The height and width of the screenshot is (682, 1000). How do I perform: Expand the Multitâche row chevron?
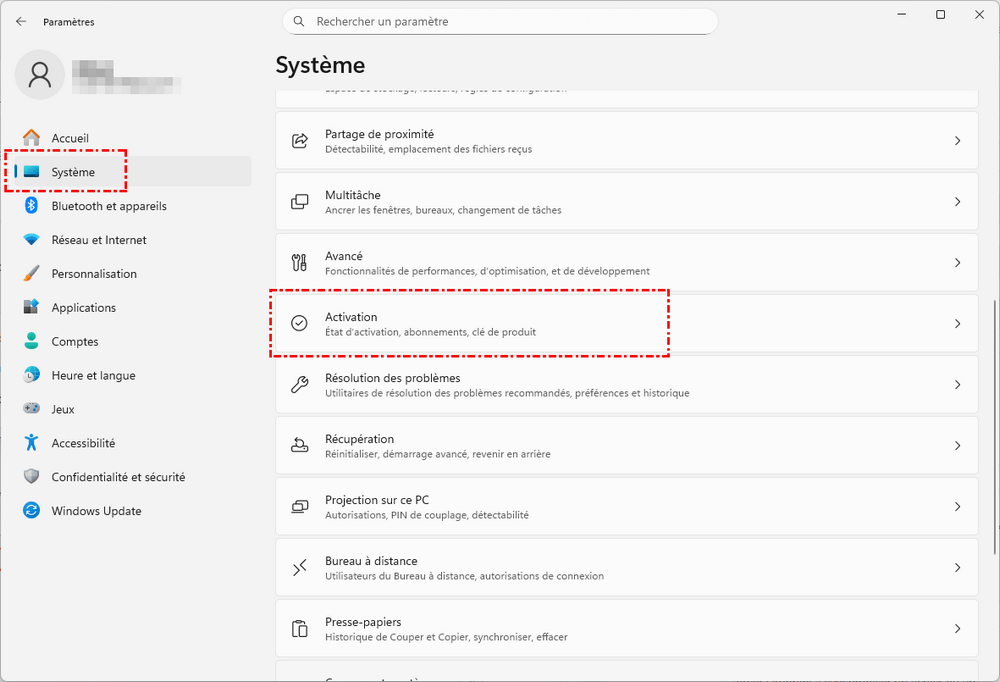pos(957,202)
